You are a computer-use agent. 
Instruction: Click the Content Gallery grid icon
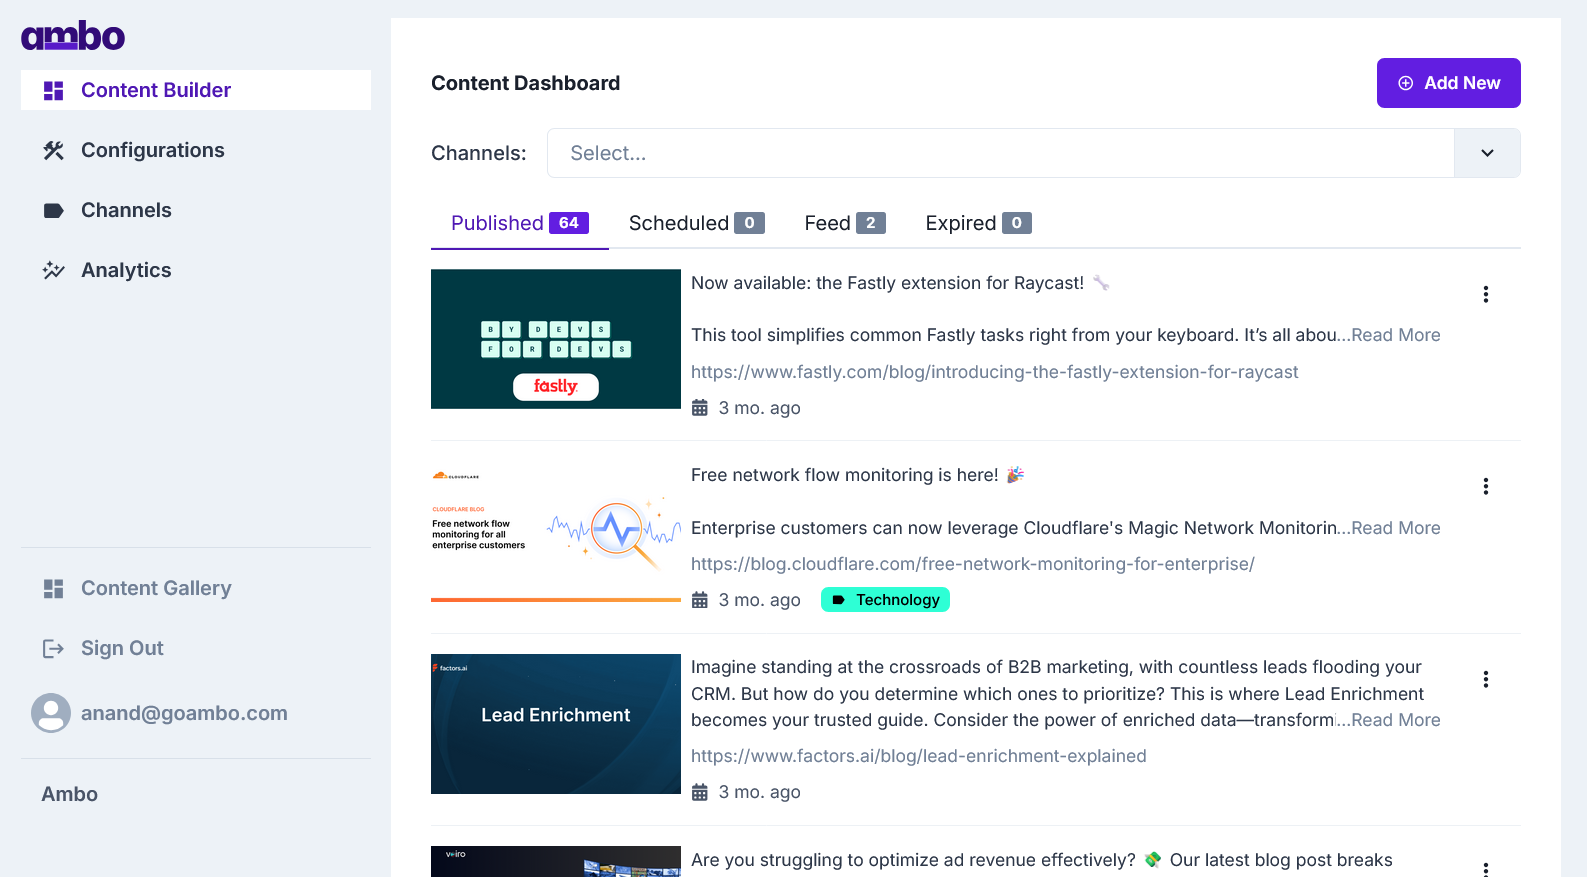click(x=54, y=589)
